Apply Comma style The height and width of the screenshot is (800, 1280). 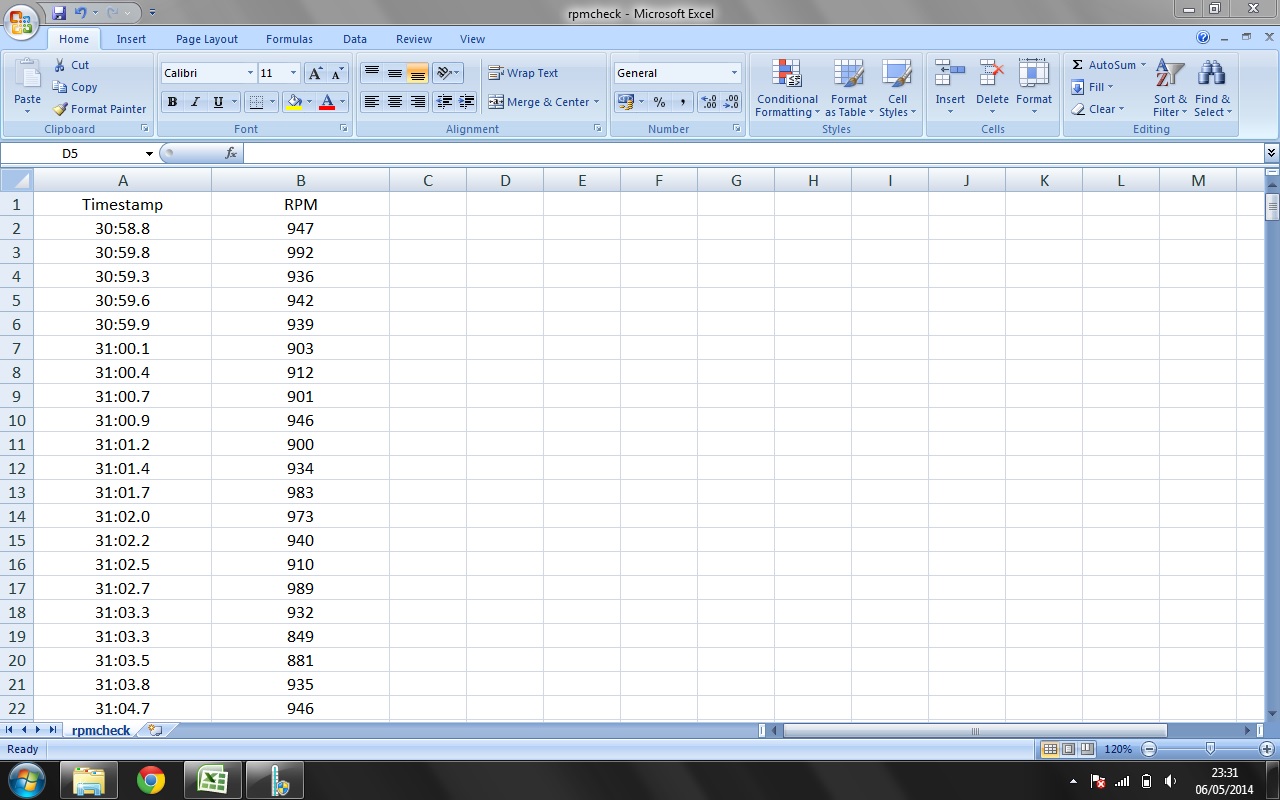683,102
